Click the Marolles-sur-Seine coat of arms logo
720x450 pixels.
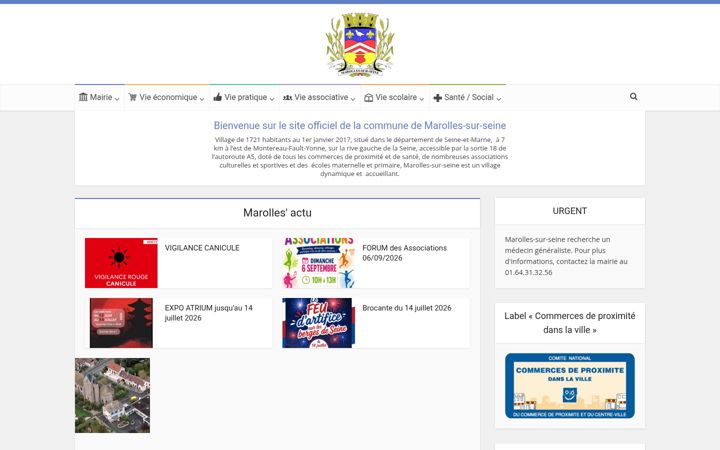[360, 45]
